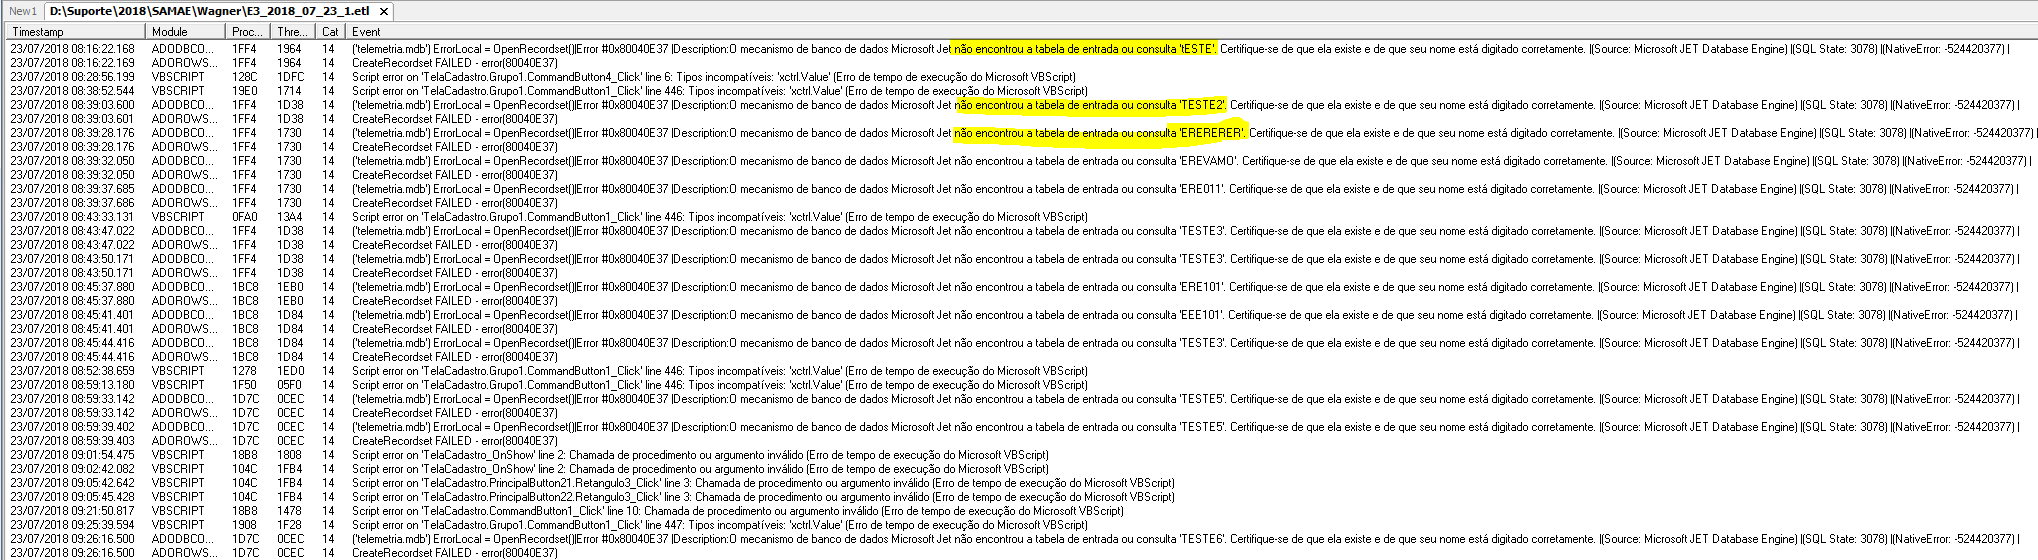This screenshot has width=2038, height=560.
Task: Click the event mentioning consulta 'TESTE6'
Action: pos(1185,539)
